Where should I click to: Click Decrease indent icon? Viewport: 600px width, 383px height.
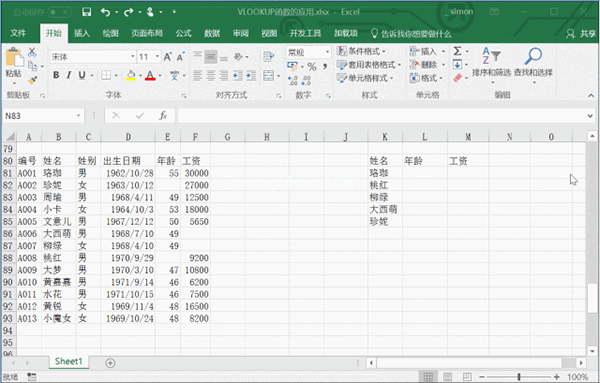click(x=238, y=75)
